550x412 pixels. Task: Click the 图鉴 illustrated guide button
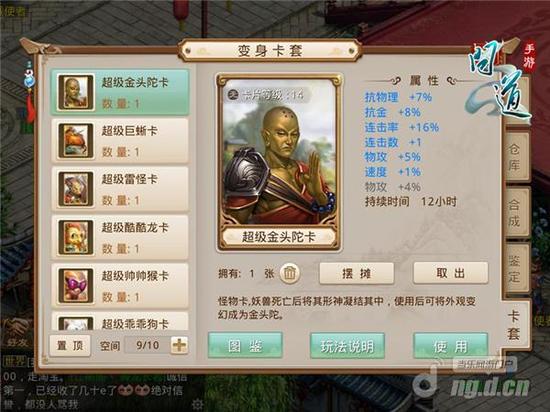pos(245,346)
